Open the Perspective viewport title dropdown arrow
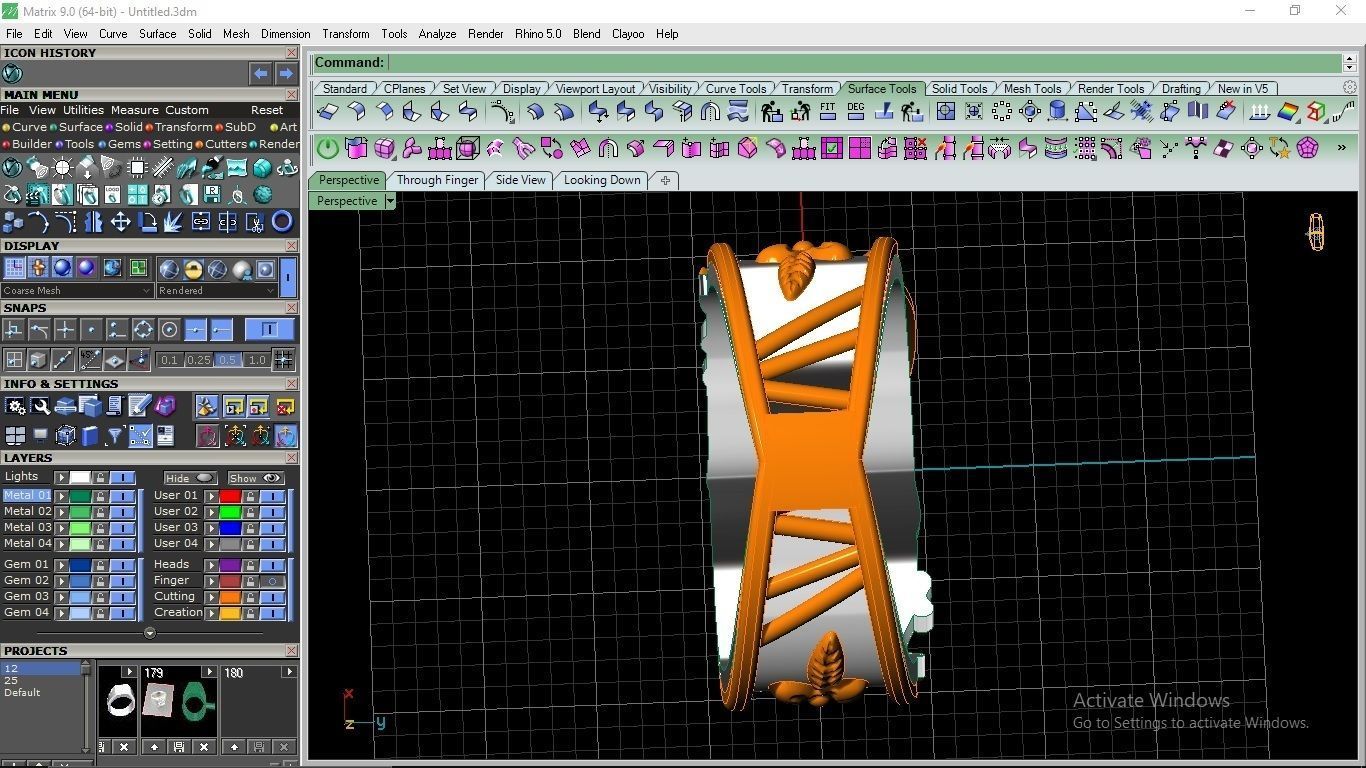 (x=390, y=201)
